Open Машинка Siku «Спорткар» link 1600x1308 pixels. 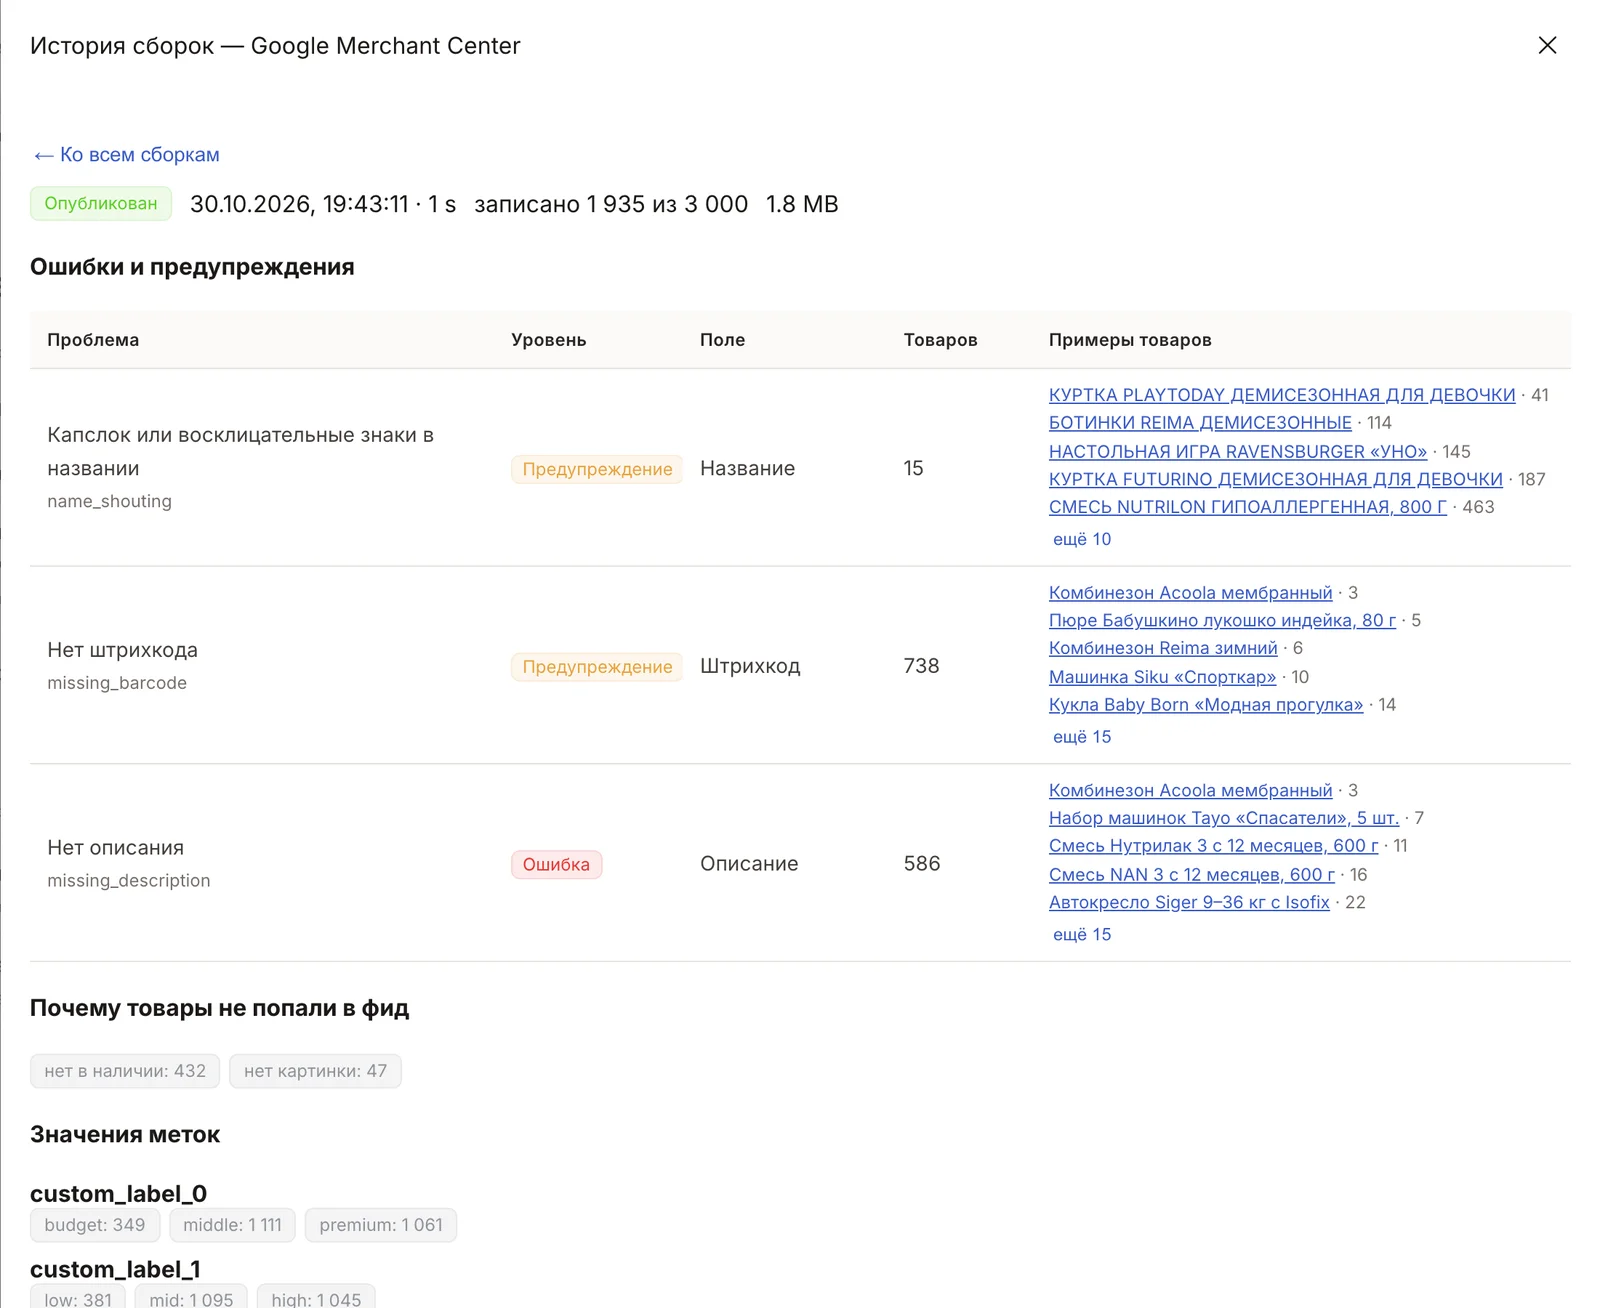pos(1162,677)
